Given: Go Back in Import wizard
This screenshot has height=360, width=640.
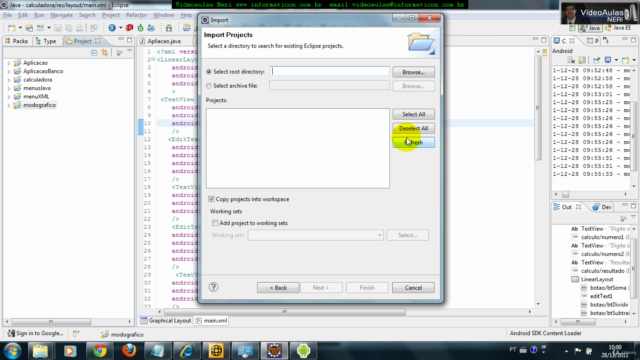Looking at the screenshot, I should [x=278, y=288].
